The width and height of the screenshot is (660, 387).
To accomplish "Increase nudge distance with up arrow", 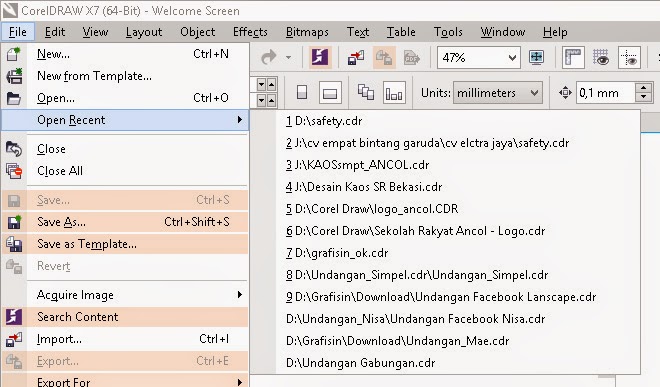I will click(x=644, y=88).
